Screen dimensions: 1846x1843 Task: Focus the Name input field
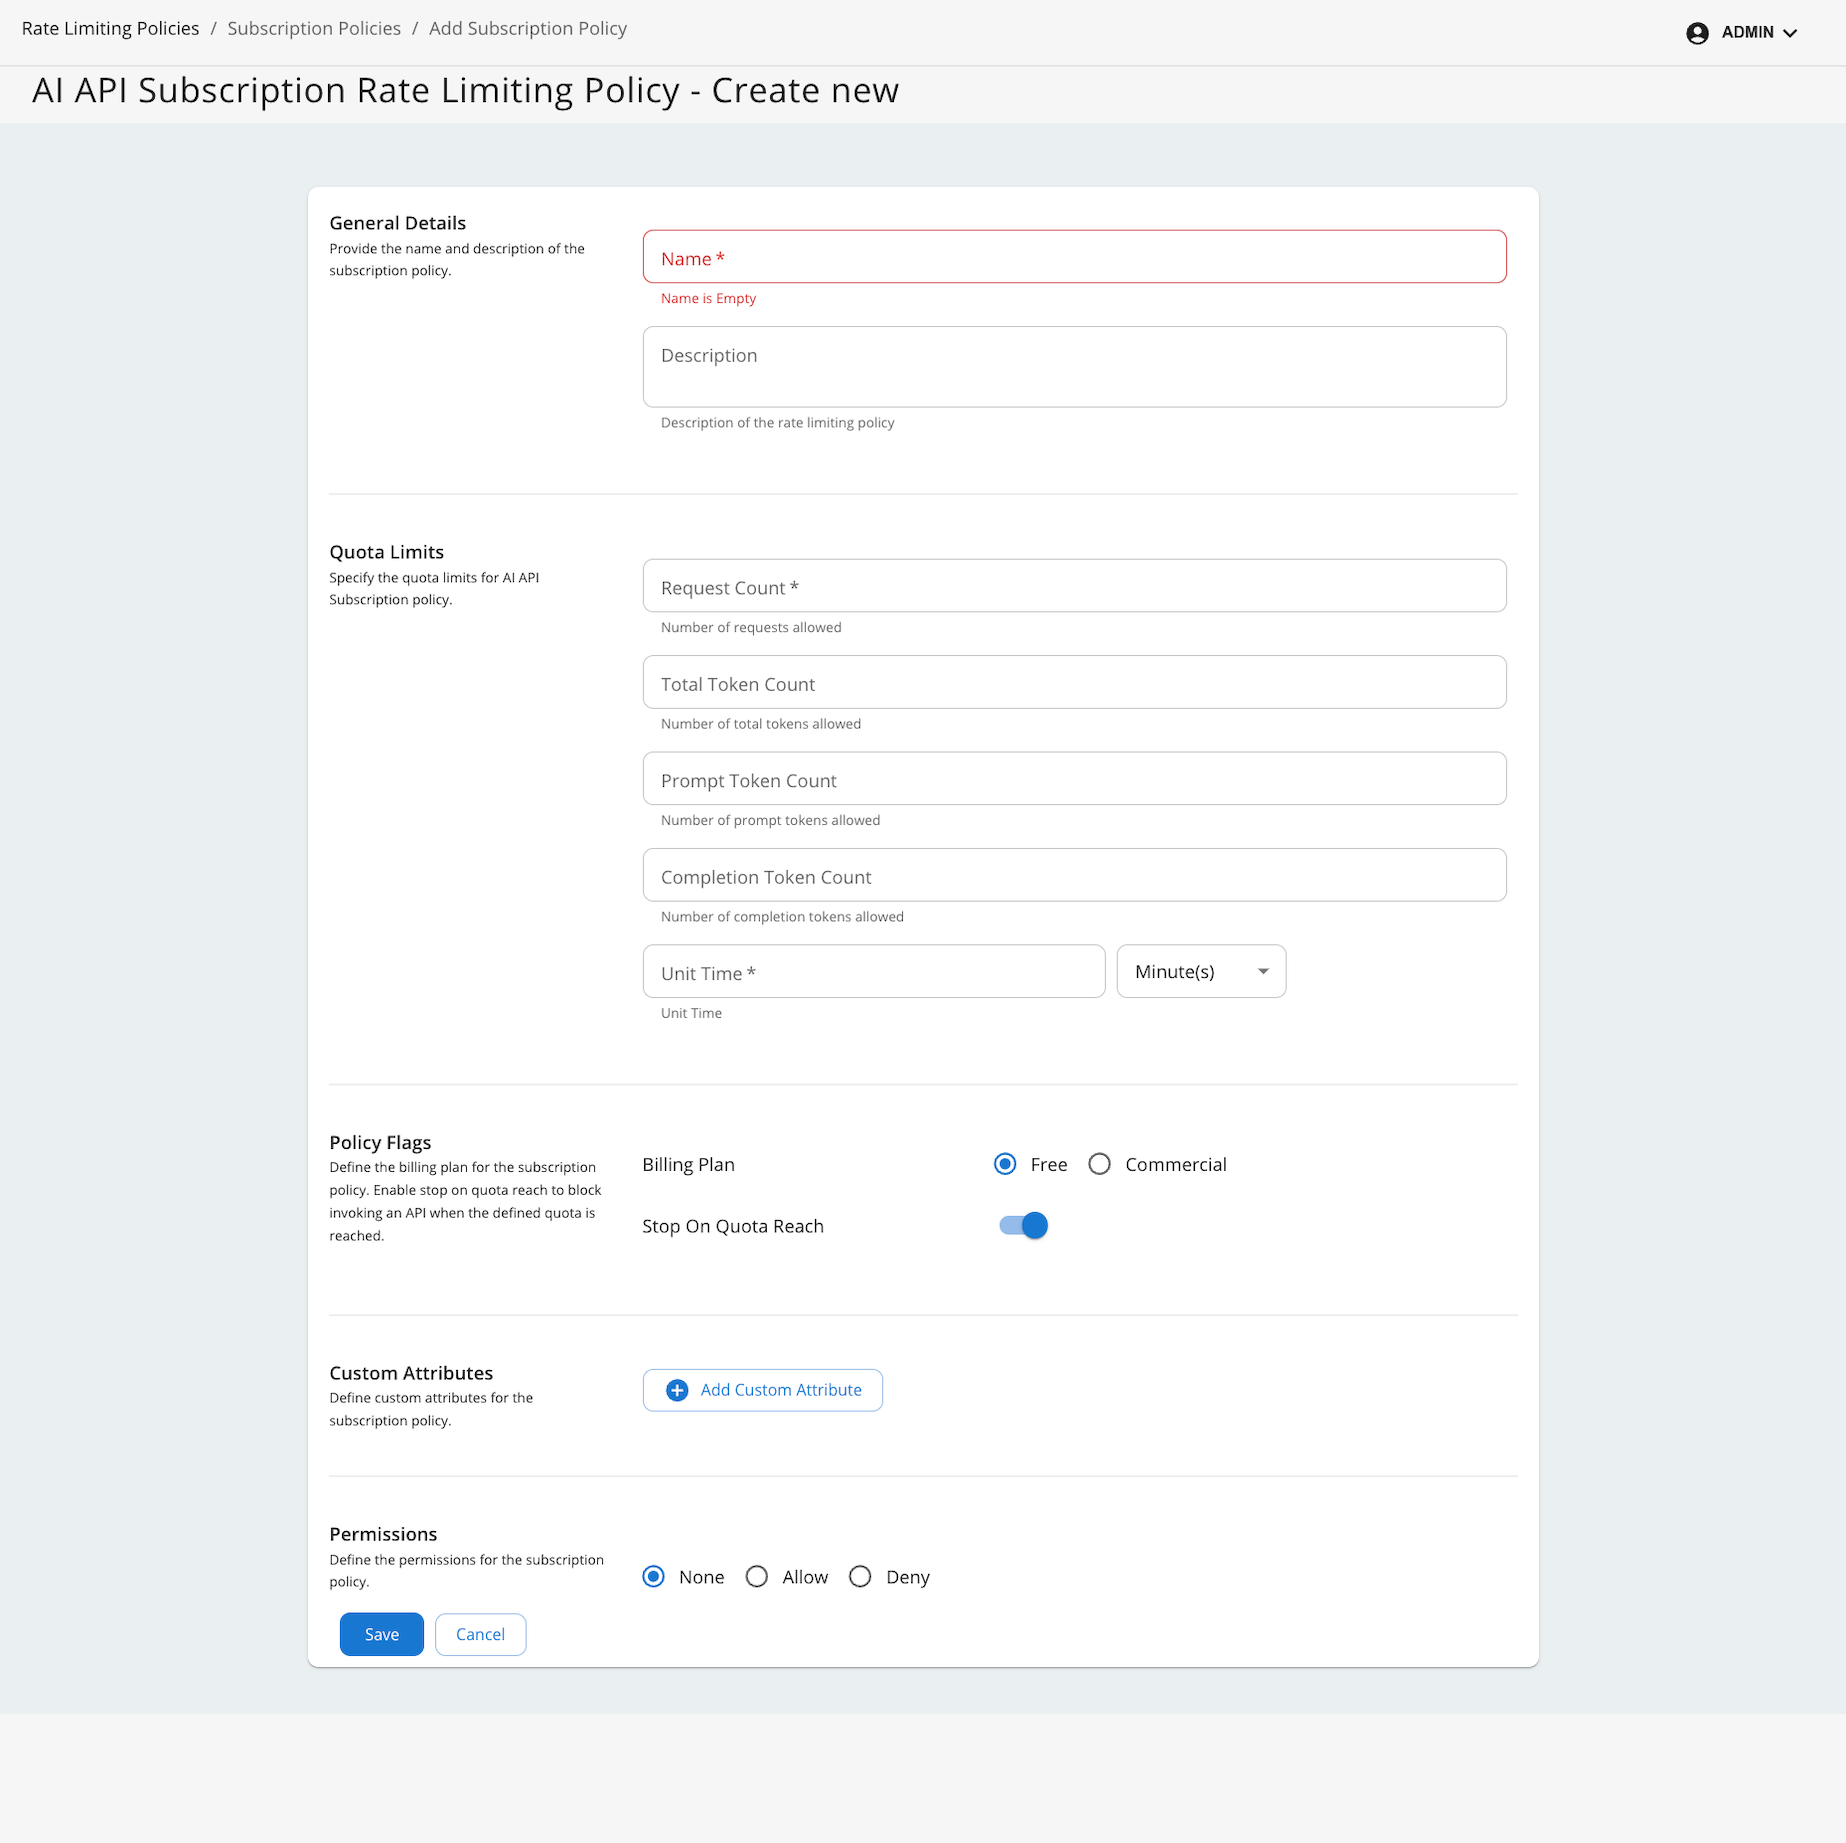coord(1074,257)
